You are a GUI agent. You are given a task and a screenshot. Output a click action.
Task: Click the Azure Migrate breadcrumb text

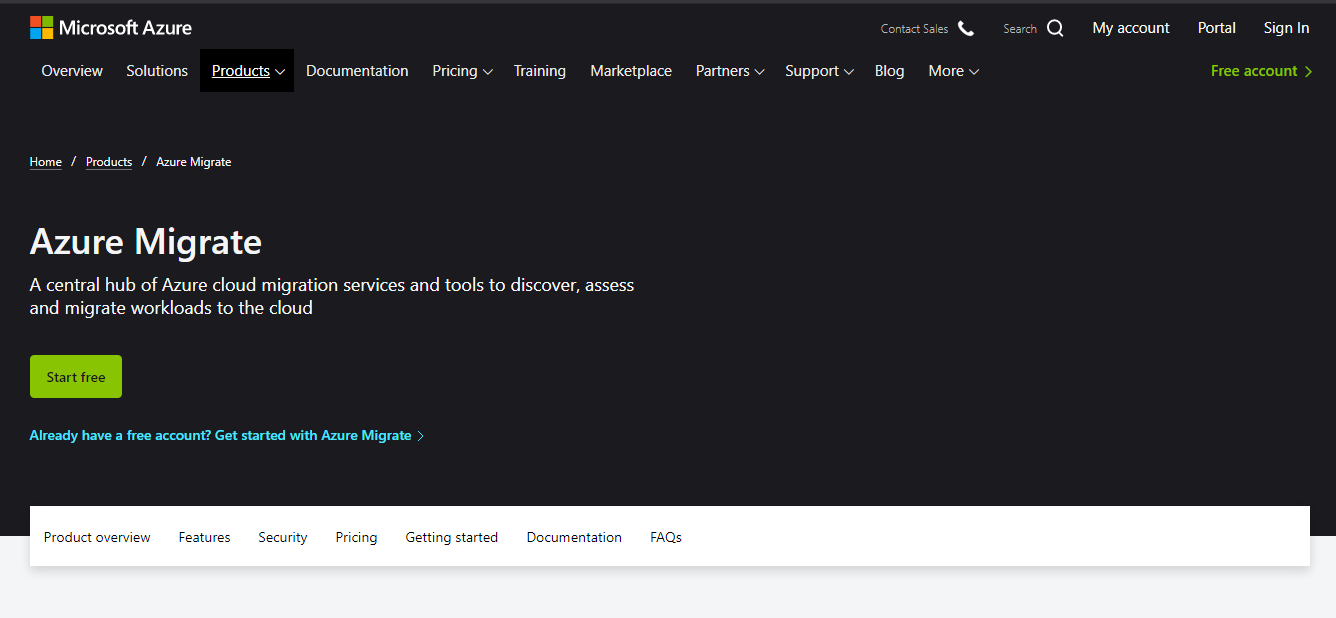coord(194,162)
